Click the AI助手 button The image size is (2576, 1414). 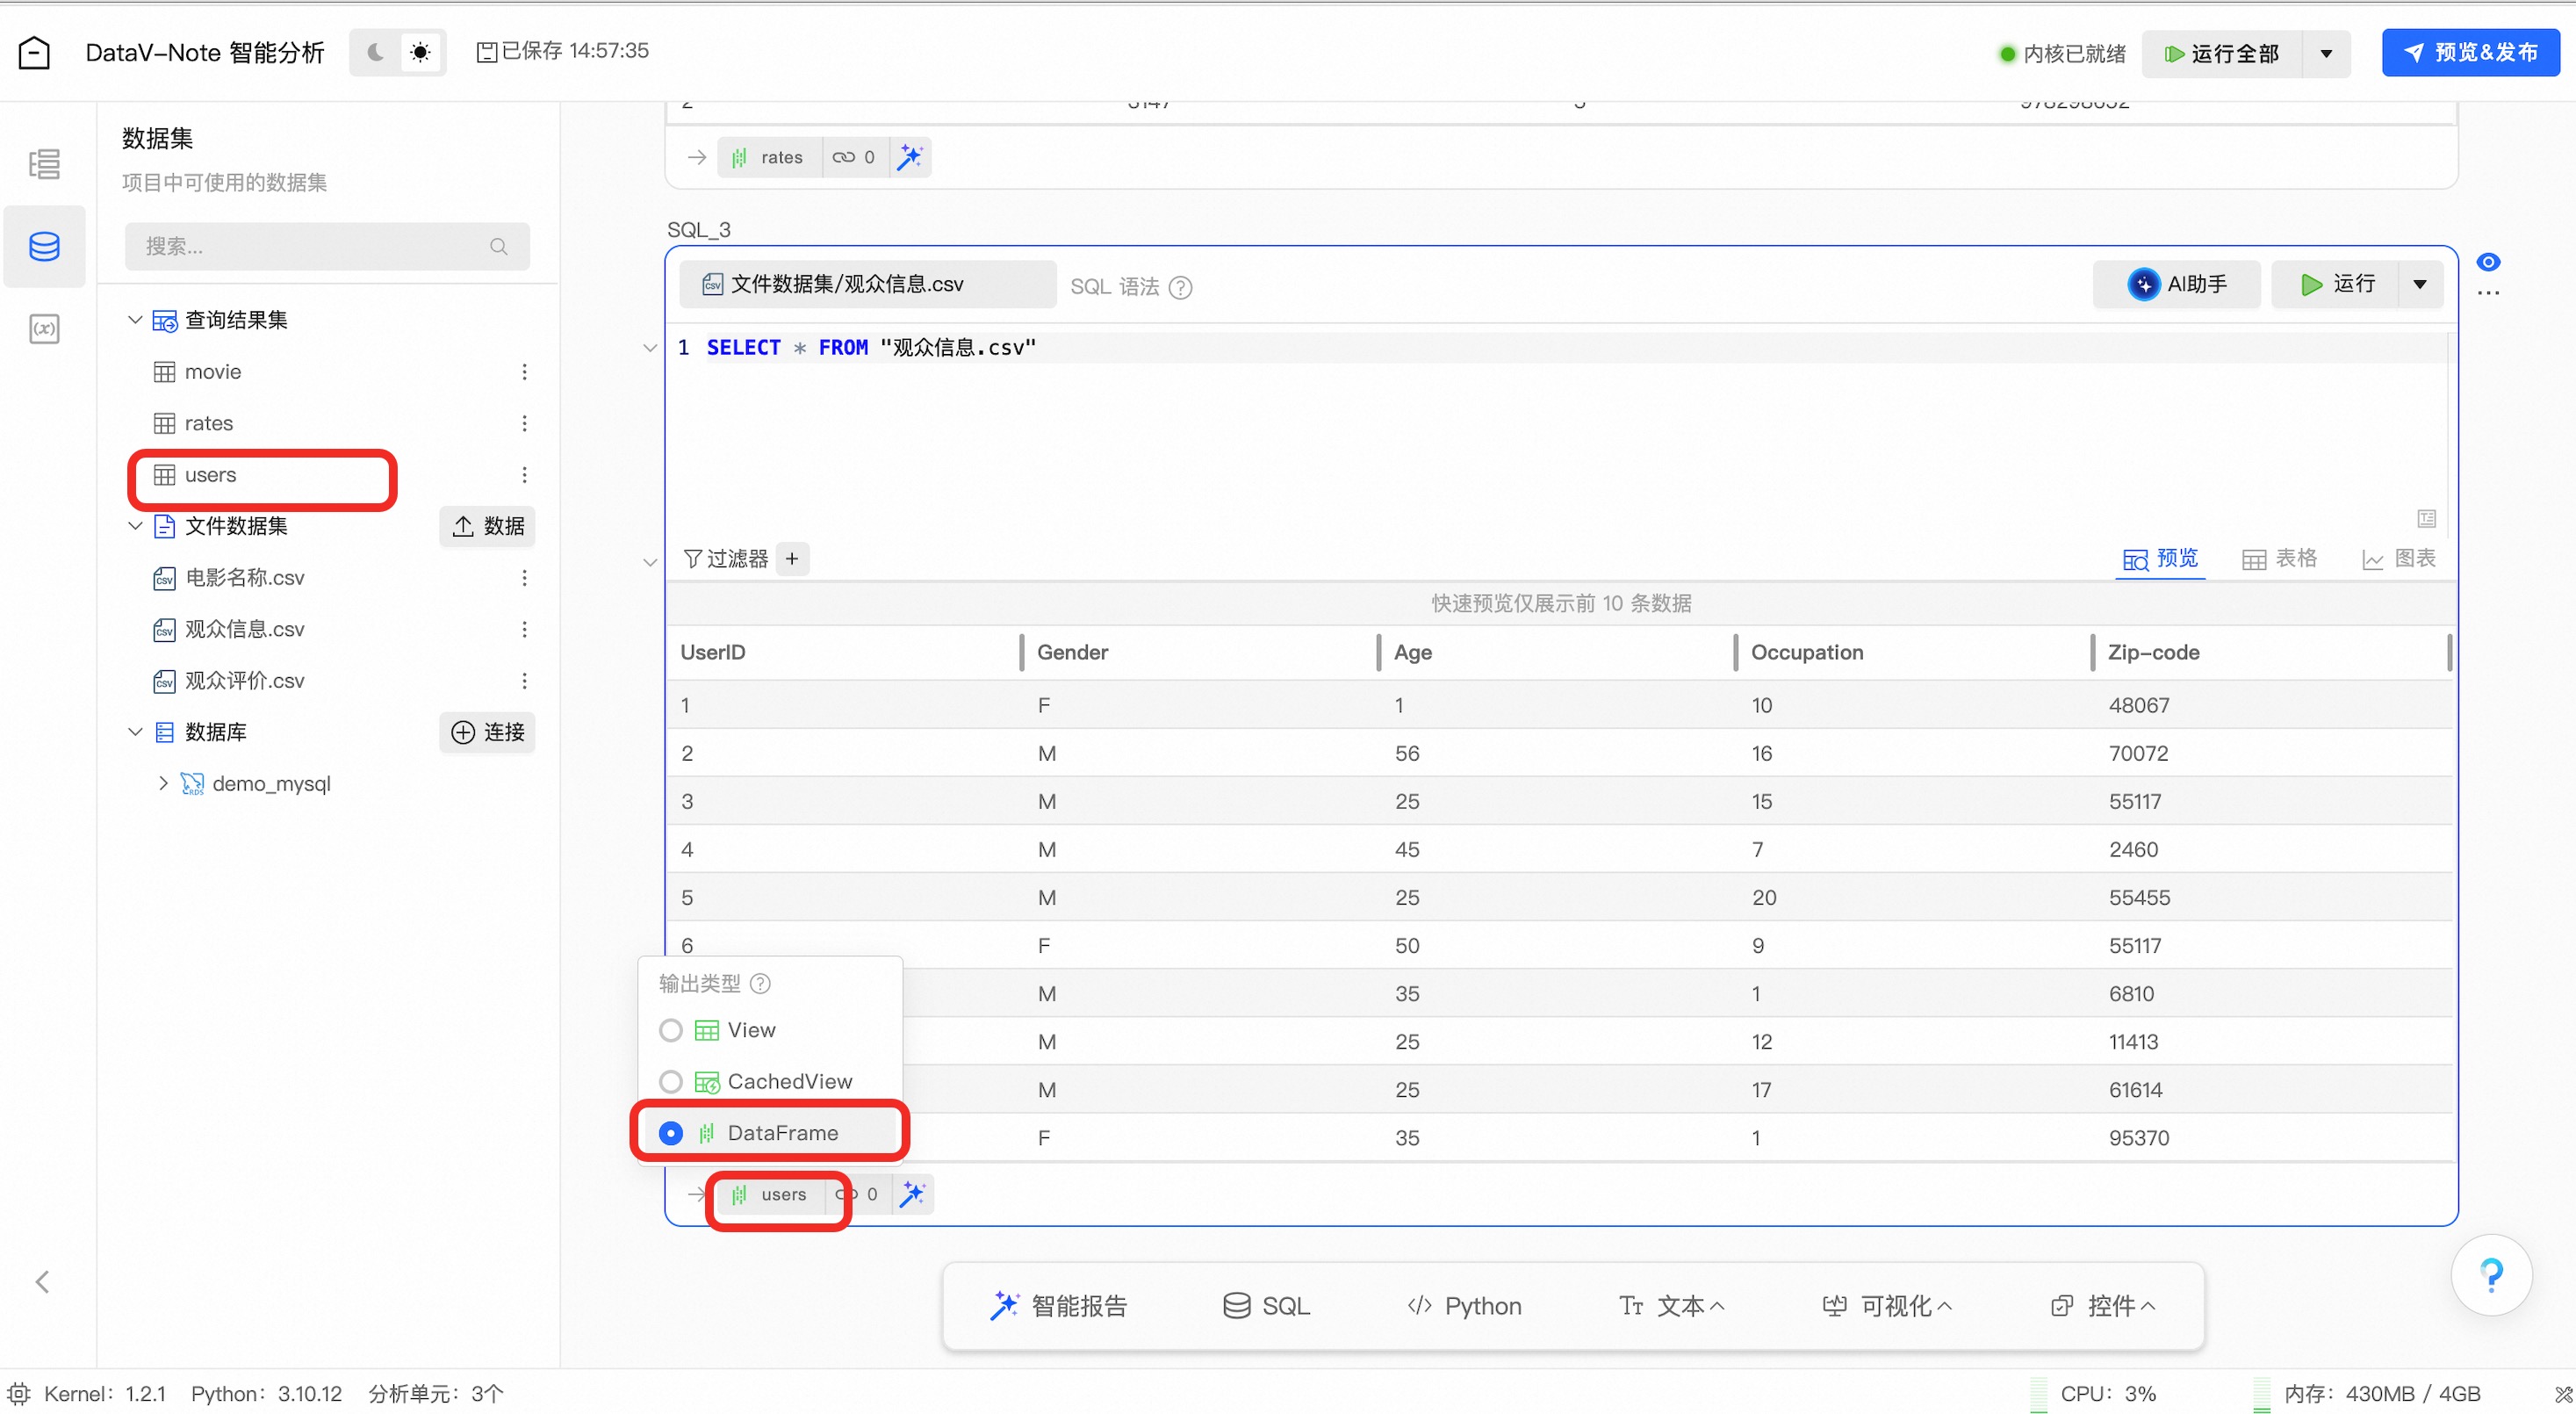coord(2176,284)
